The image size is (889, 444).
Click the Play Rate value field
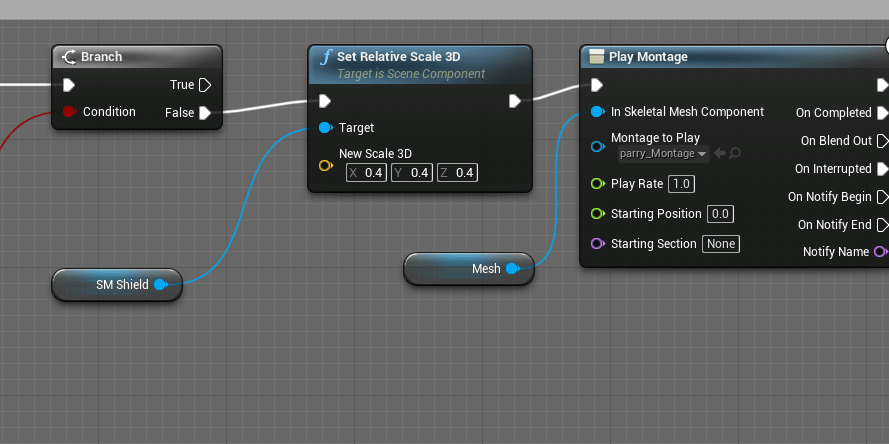[681, 184]
